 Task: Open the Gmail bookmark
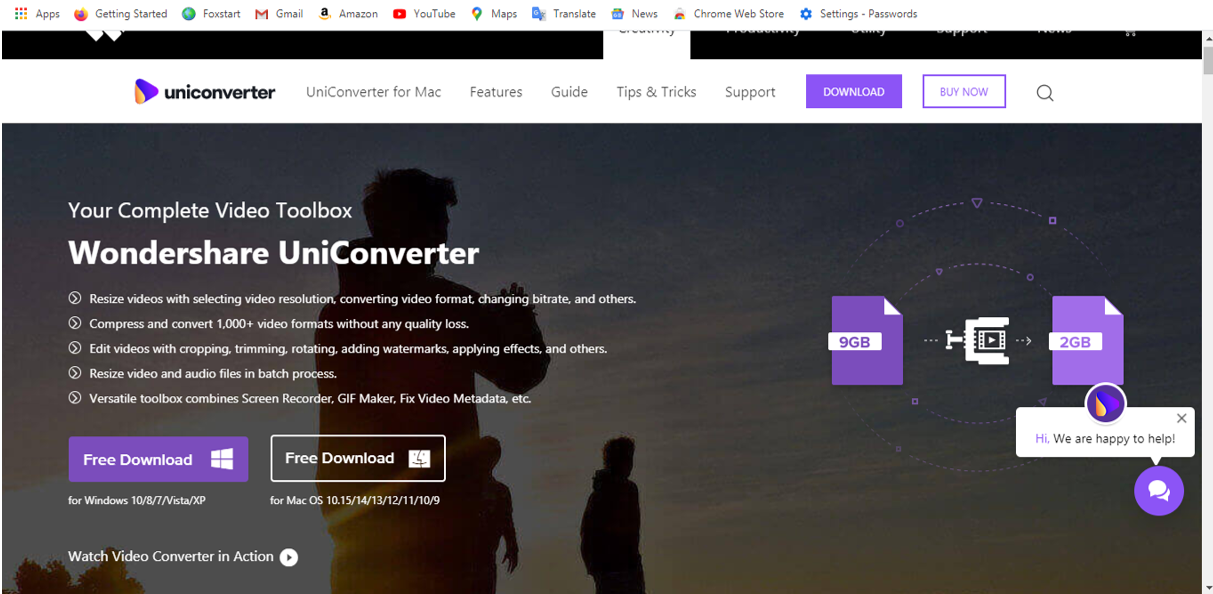[x=279, y=14]
